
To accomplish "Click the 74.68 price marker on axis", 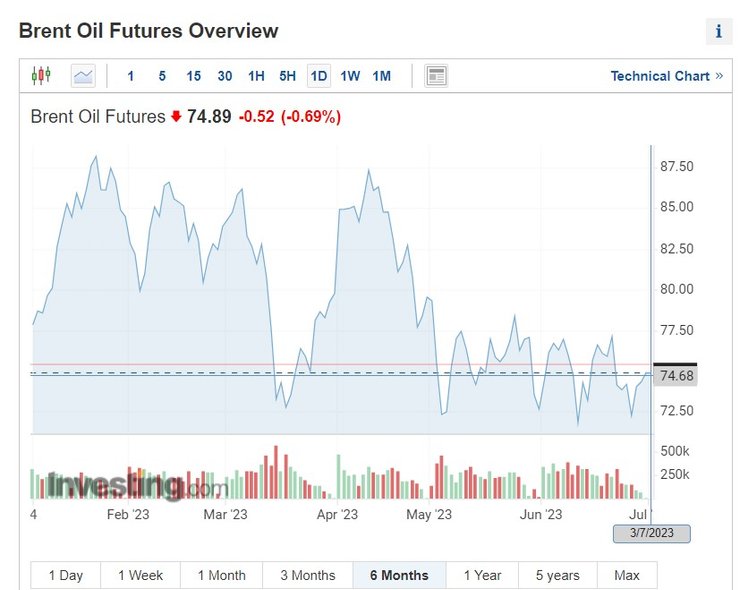I will pyautogui.click(x=677, y=376).
